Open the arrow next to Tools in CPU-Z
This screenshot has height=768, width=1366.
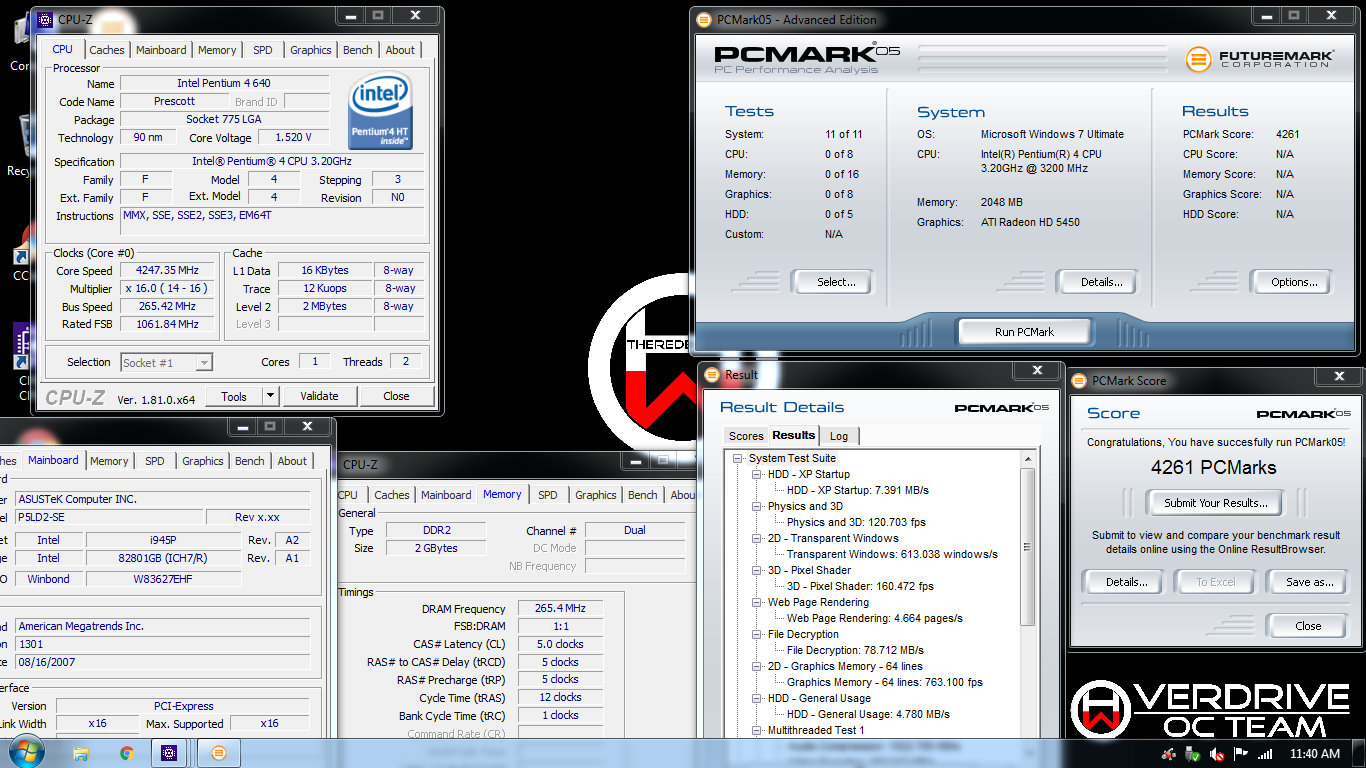click(x=270, y=396)
